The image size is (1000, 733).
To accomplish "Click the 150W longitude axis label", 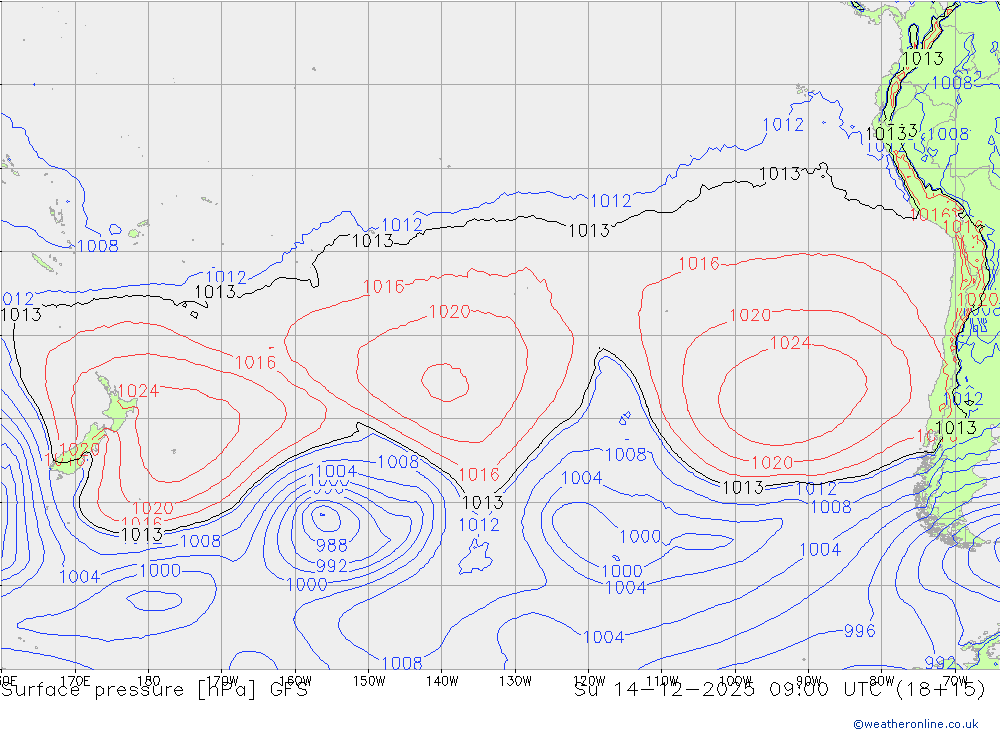I will click(x=369, y=681).
